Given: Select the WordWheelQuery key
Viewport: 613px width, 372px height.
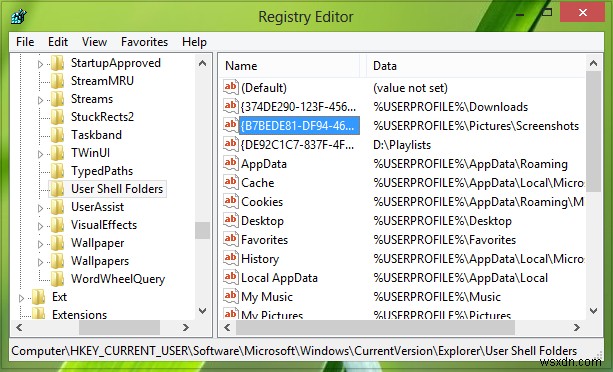Looking at the screenshot, I should 118,279.
